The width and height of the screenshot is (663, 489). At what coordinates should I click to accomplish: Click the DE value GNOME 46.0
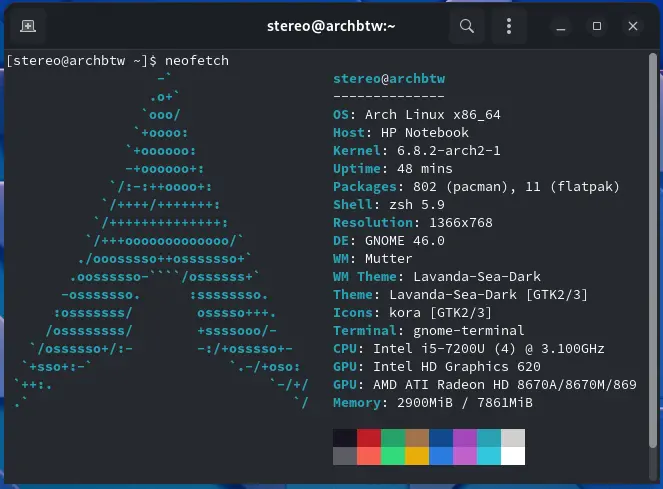pyautogui.click(x=405, y=241)
